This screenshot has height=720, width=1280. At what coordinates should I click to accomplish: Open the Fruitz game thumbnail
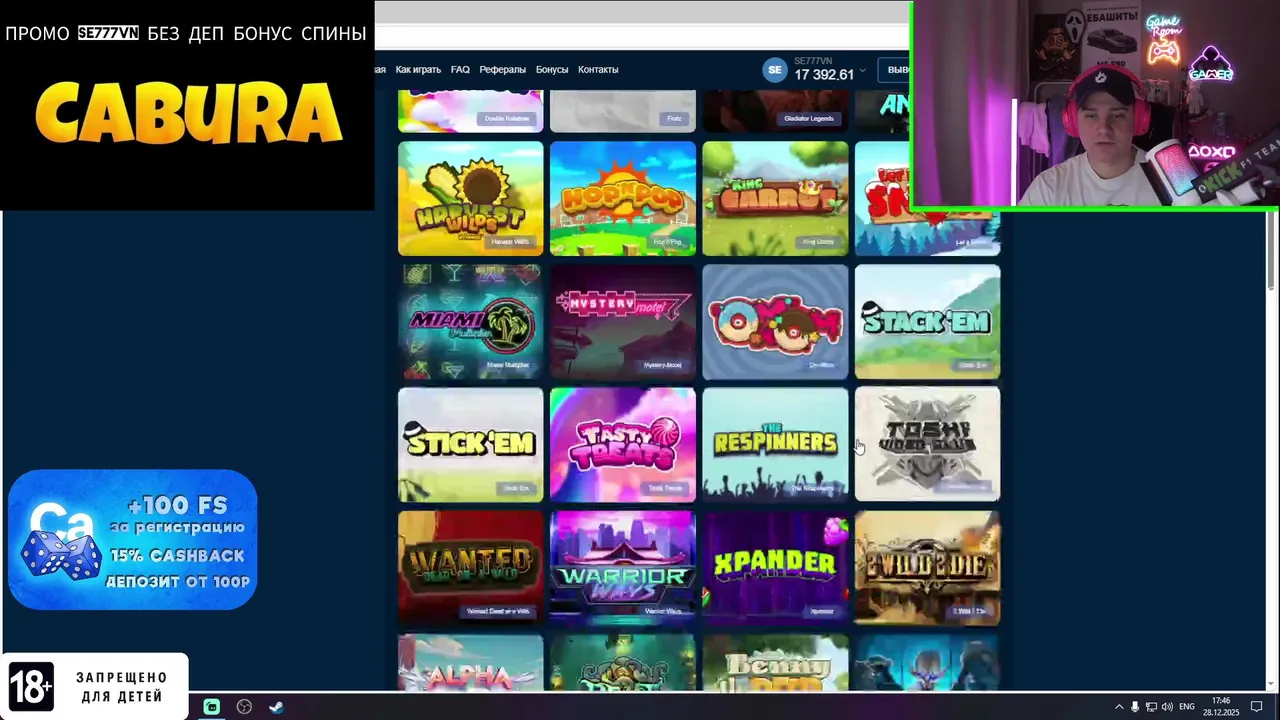point(622,111)
